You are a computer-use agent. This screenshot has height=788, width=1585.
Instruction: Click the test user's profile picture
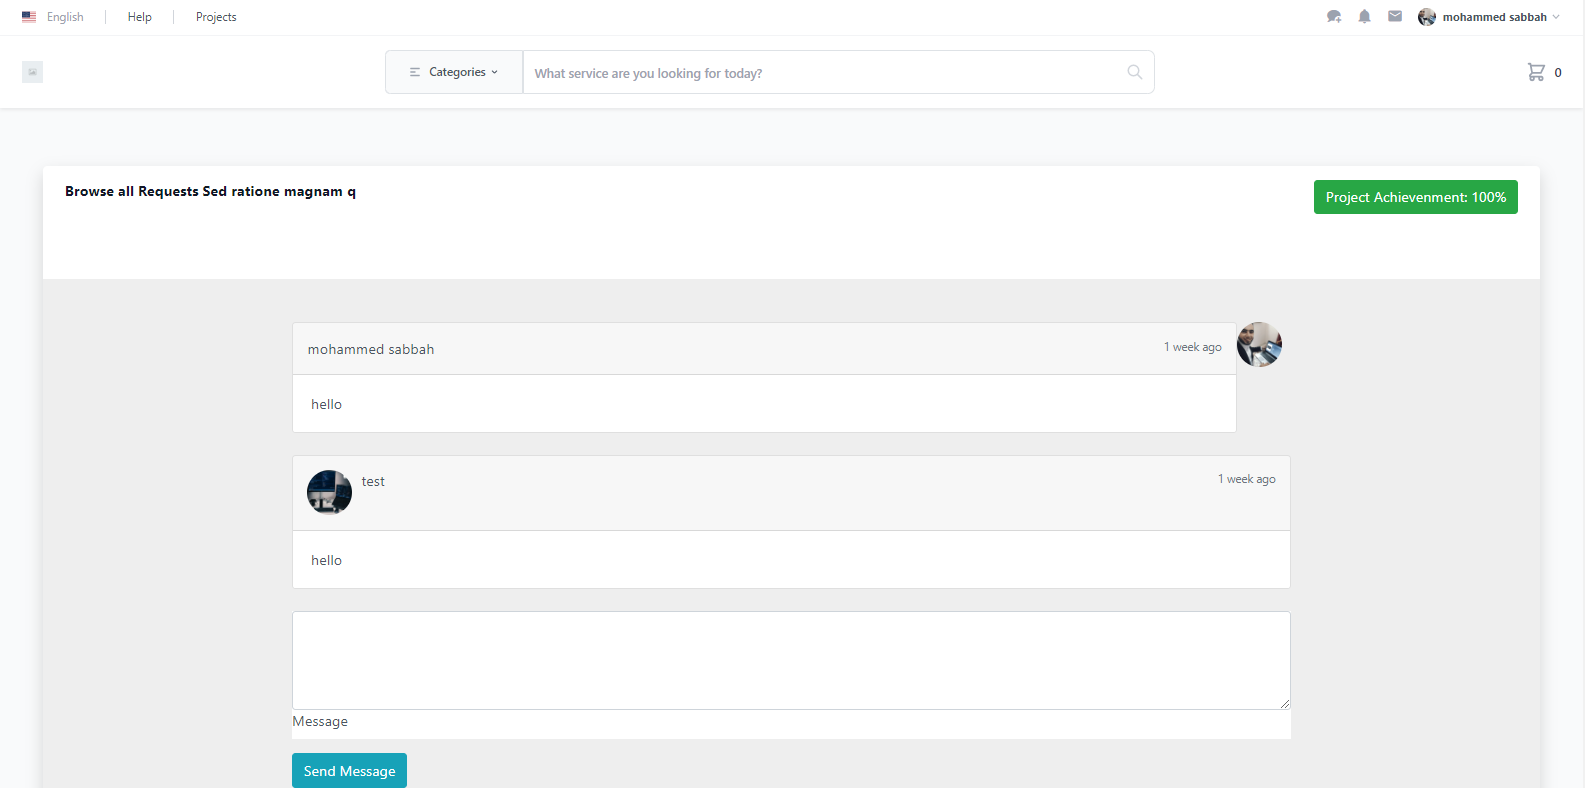pos(329,492)
